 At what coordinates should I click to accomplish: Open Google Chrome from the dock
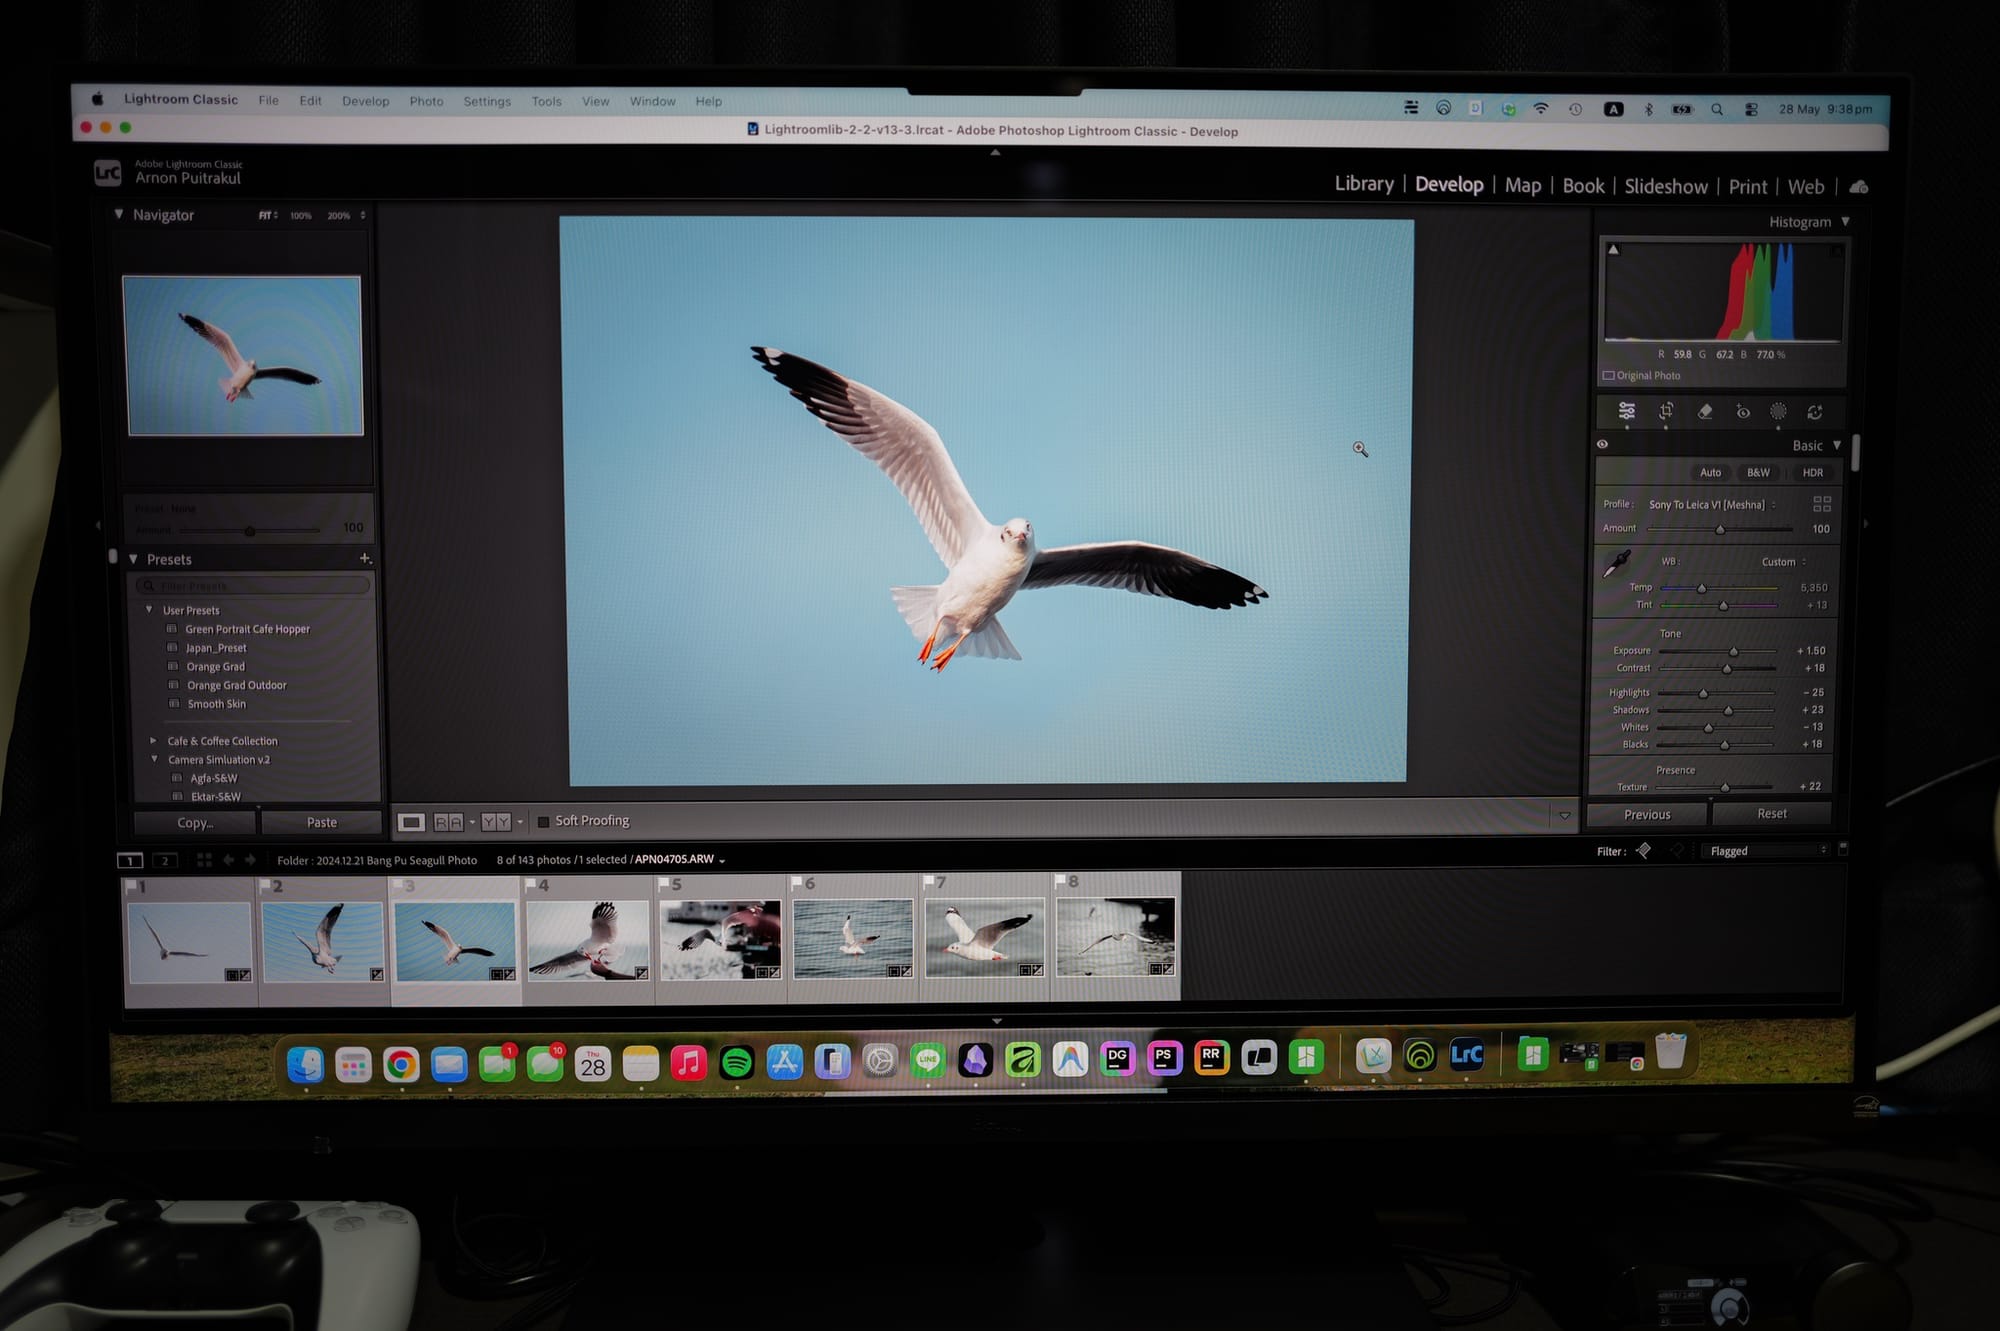401,1064
